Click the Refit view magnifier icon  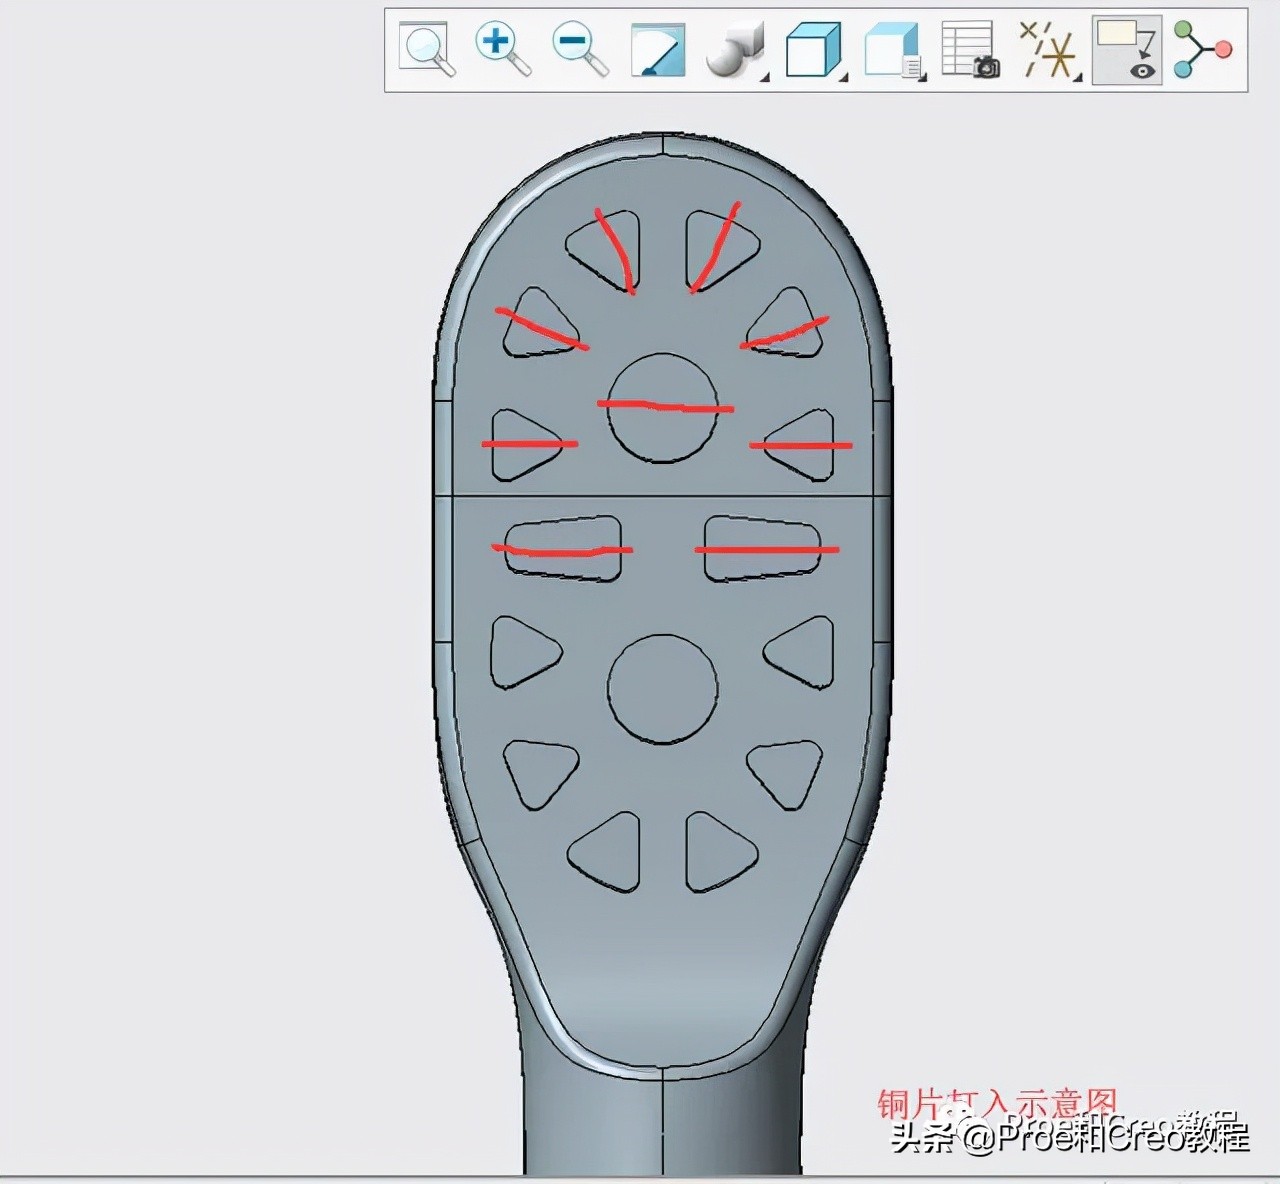tap(427, 50)
